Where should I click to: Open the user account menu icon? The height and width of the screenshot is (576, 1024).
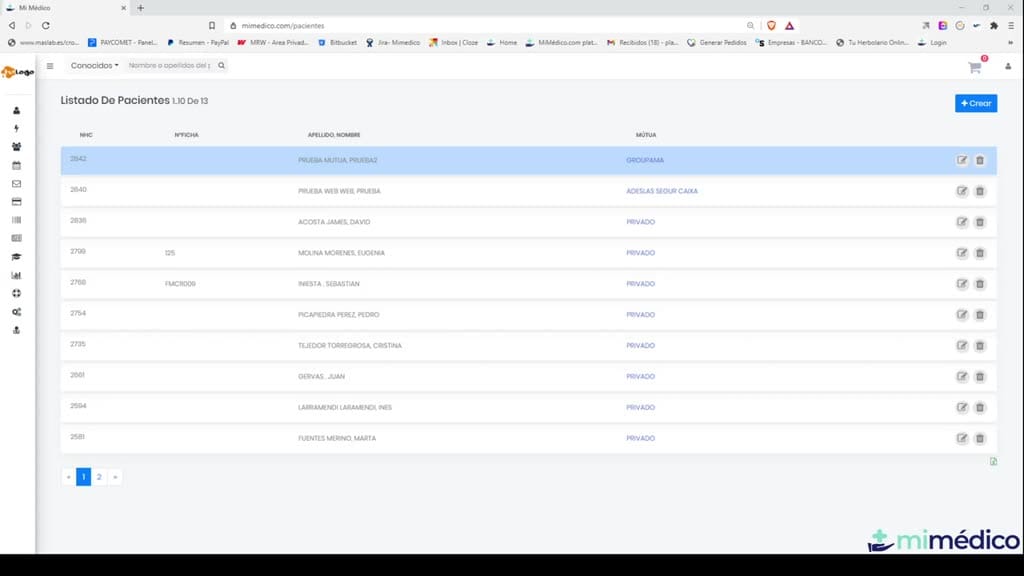[1008, 67]
